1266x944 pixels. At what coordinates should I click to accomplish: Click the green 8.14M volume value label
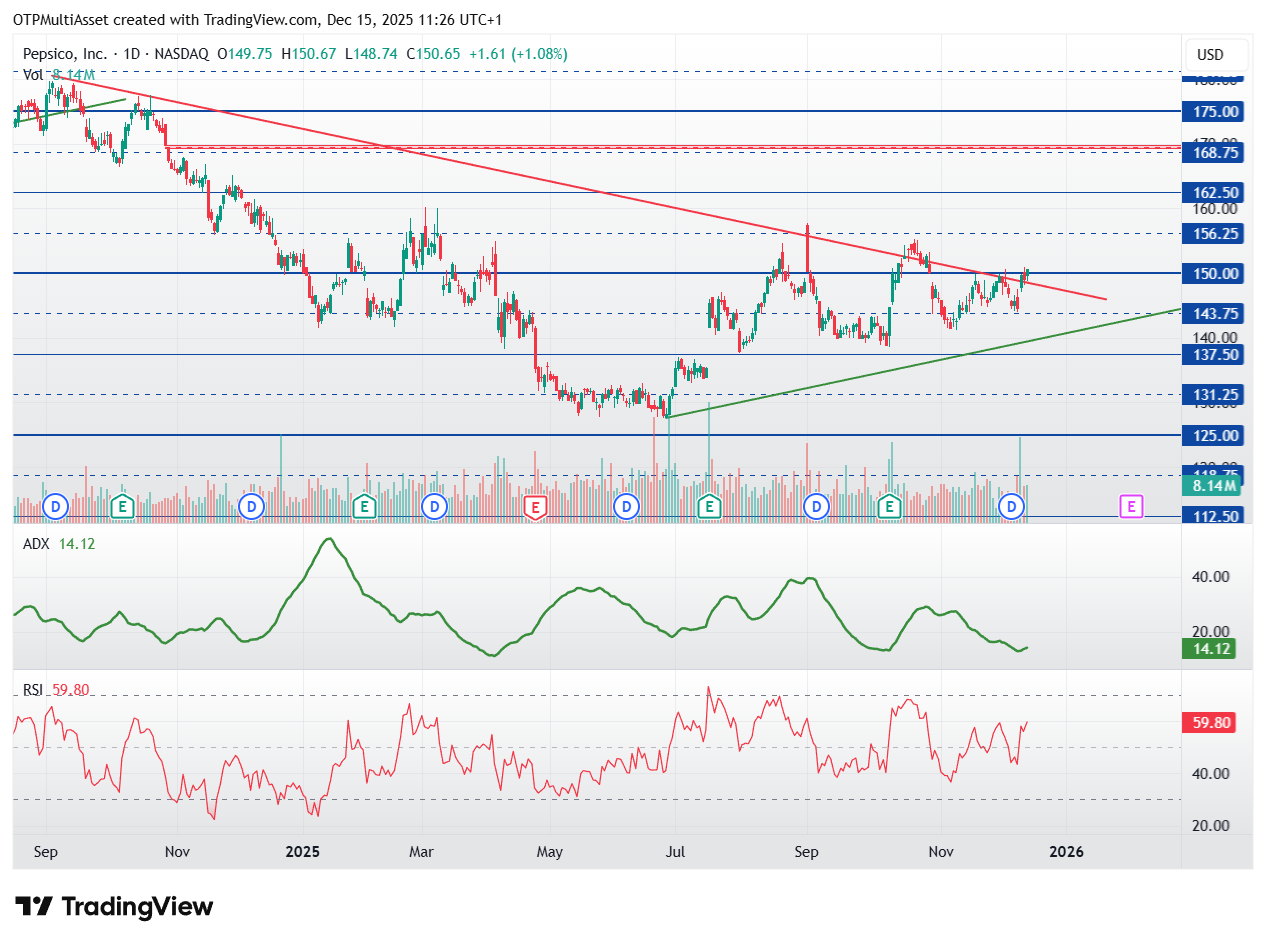(1212, 486)
